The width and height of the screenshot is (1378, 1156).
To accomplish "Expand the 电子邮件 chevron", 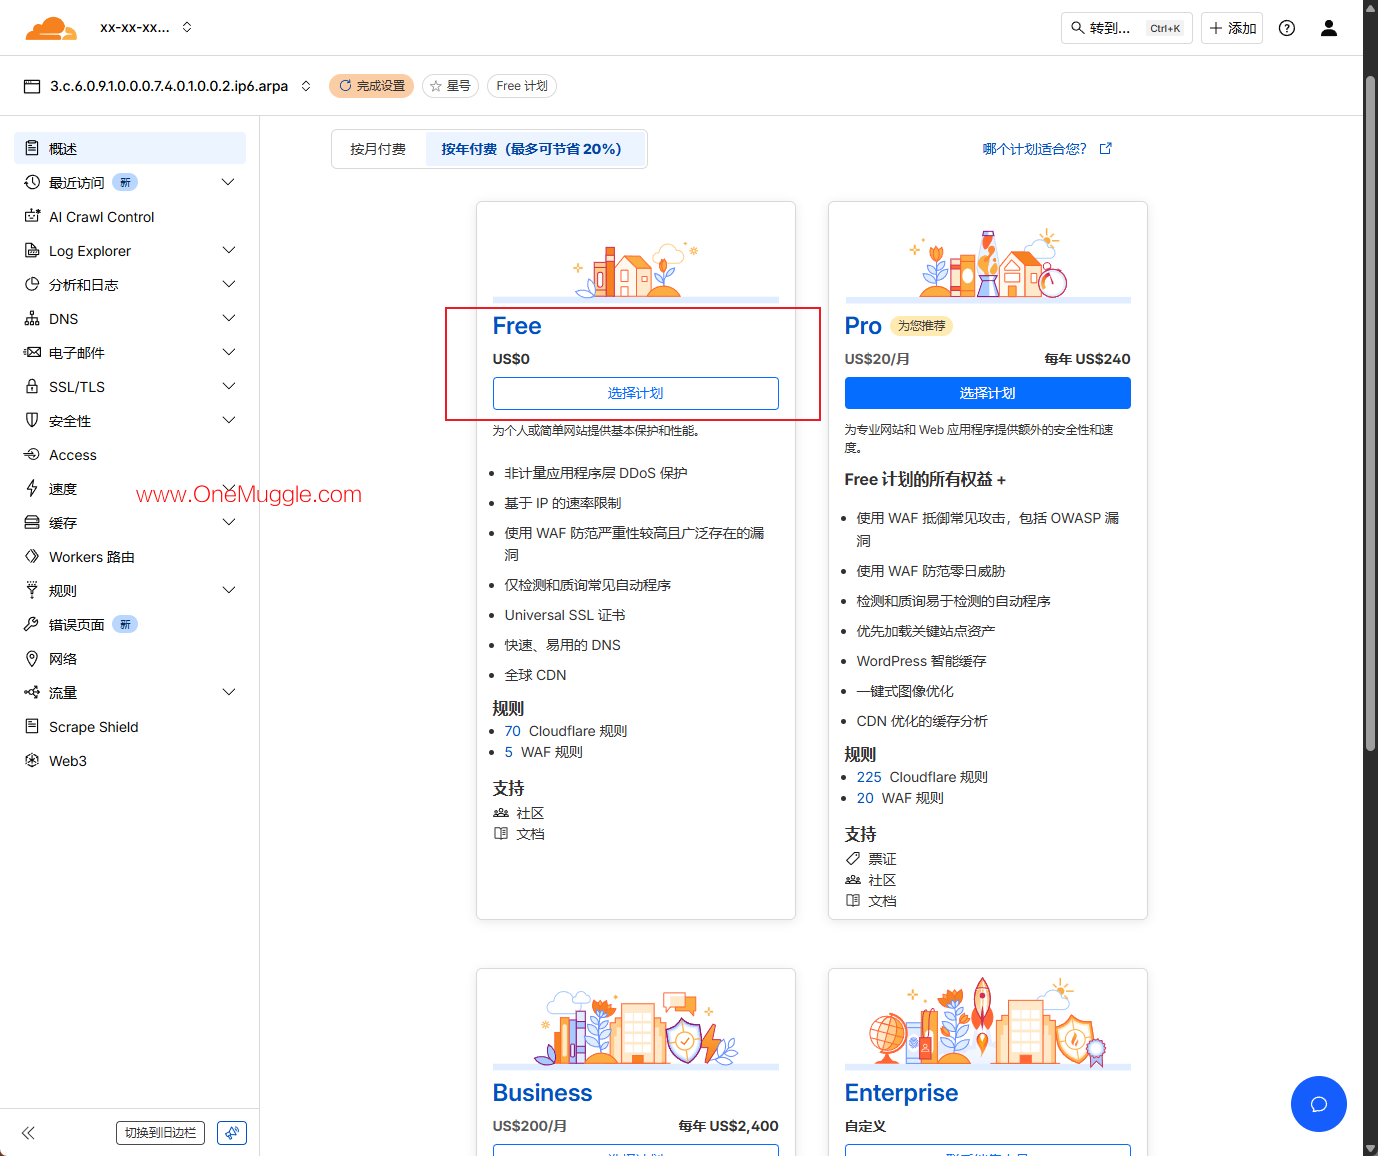I will pyautogui.click(x=228, y=352).
